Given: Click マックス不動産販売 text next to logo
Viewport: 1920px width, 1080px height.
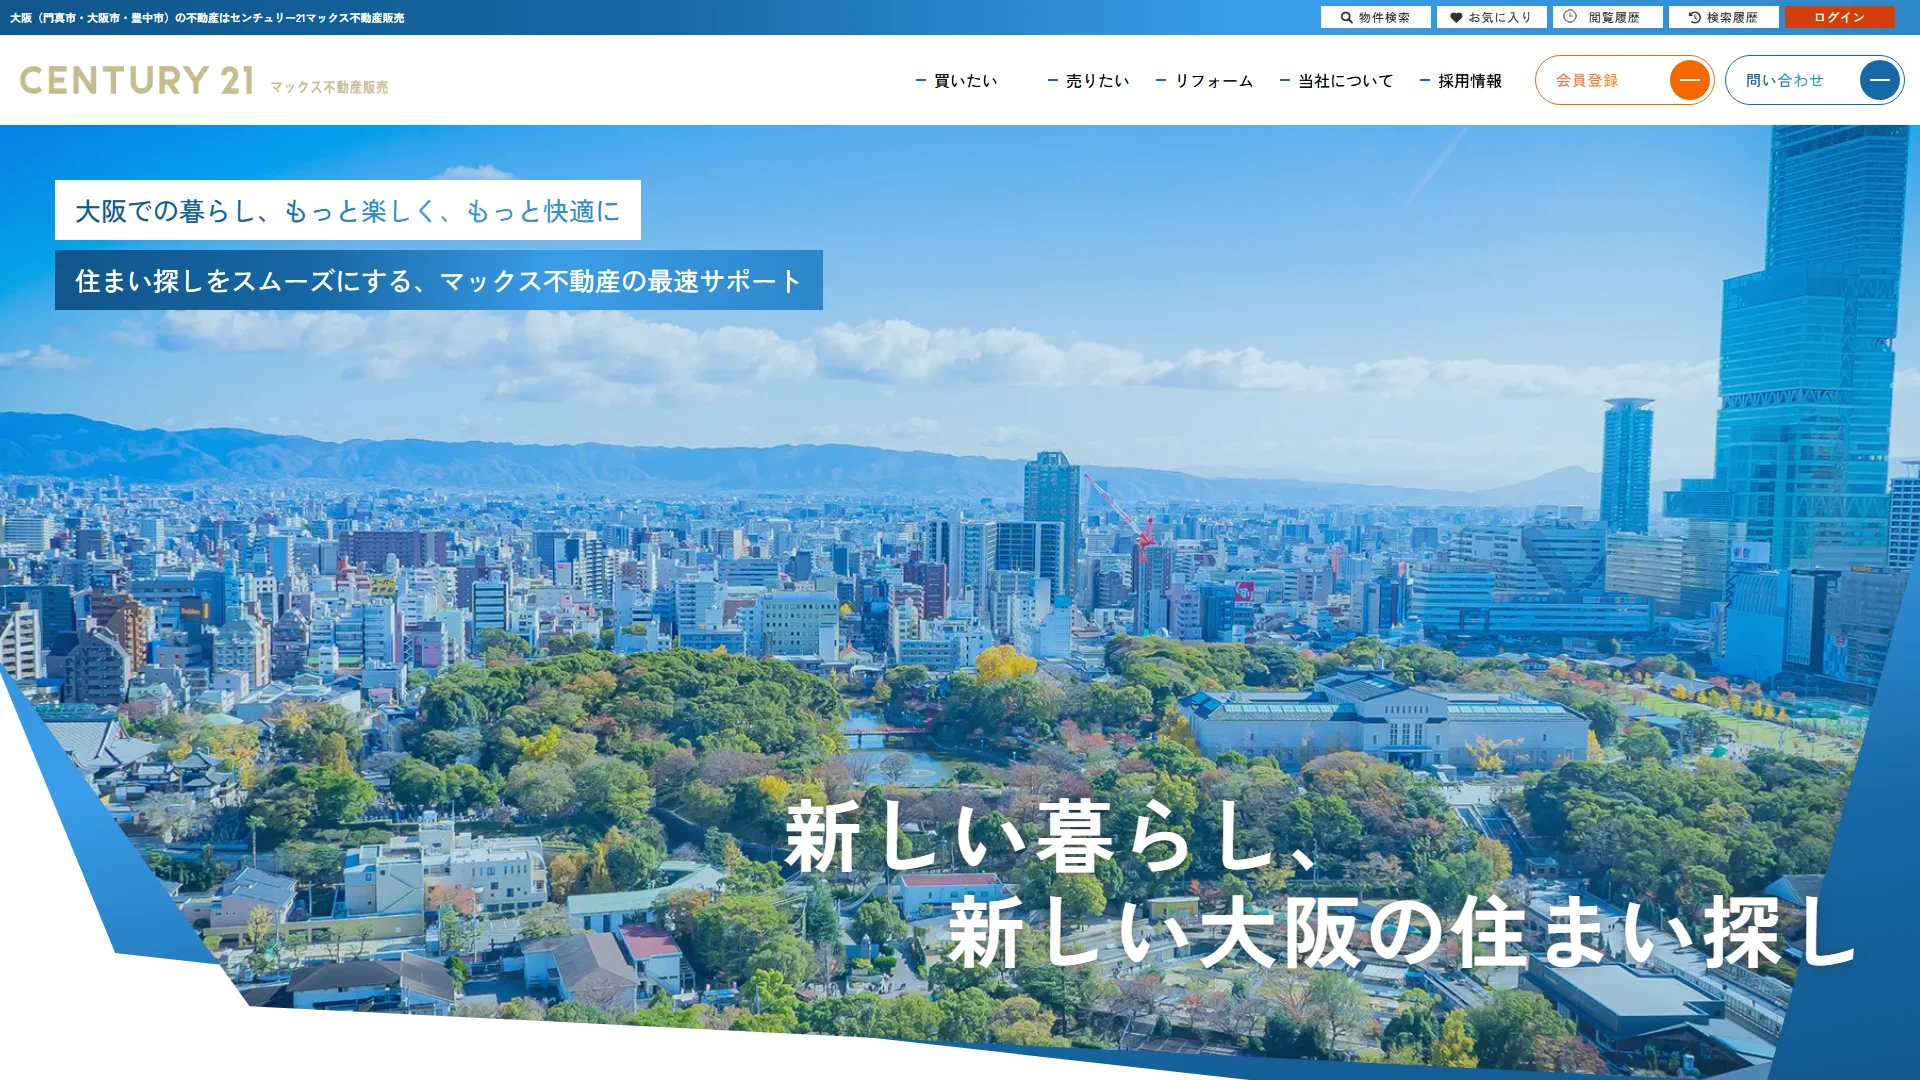Looking at the screenshot, I should 329,87.
